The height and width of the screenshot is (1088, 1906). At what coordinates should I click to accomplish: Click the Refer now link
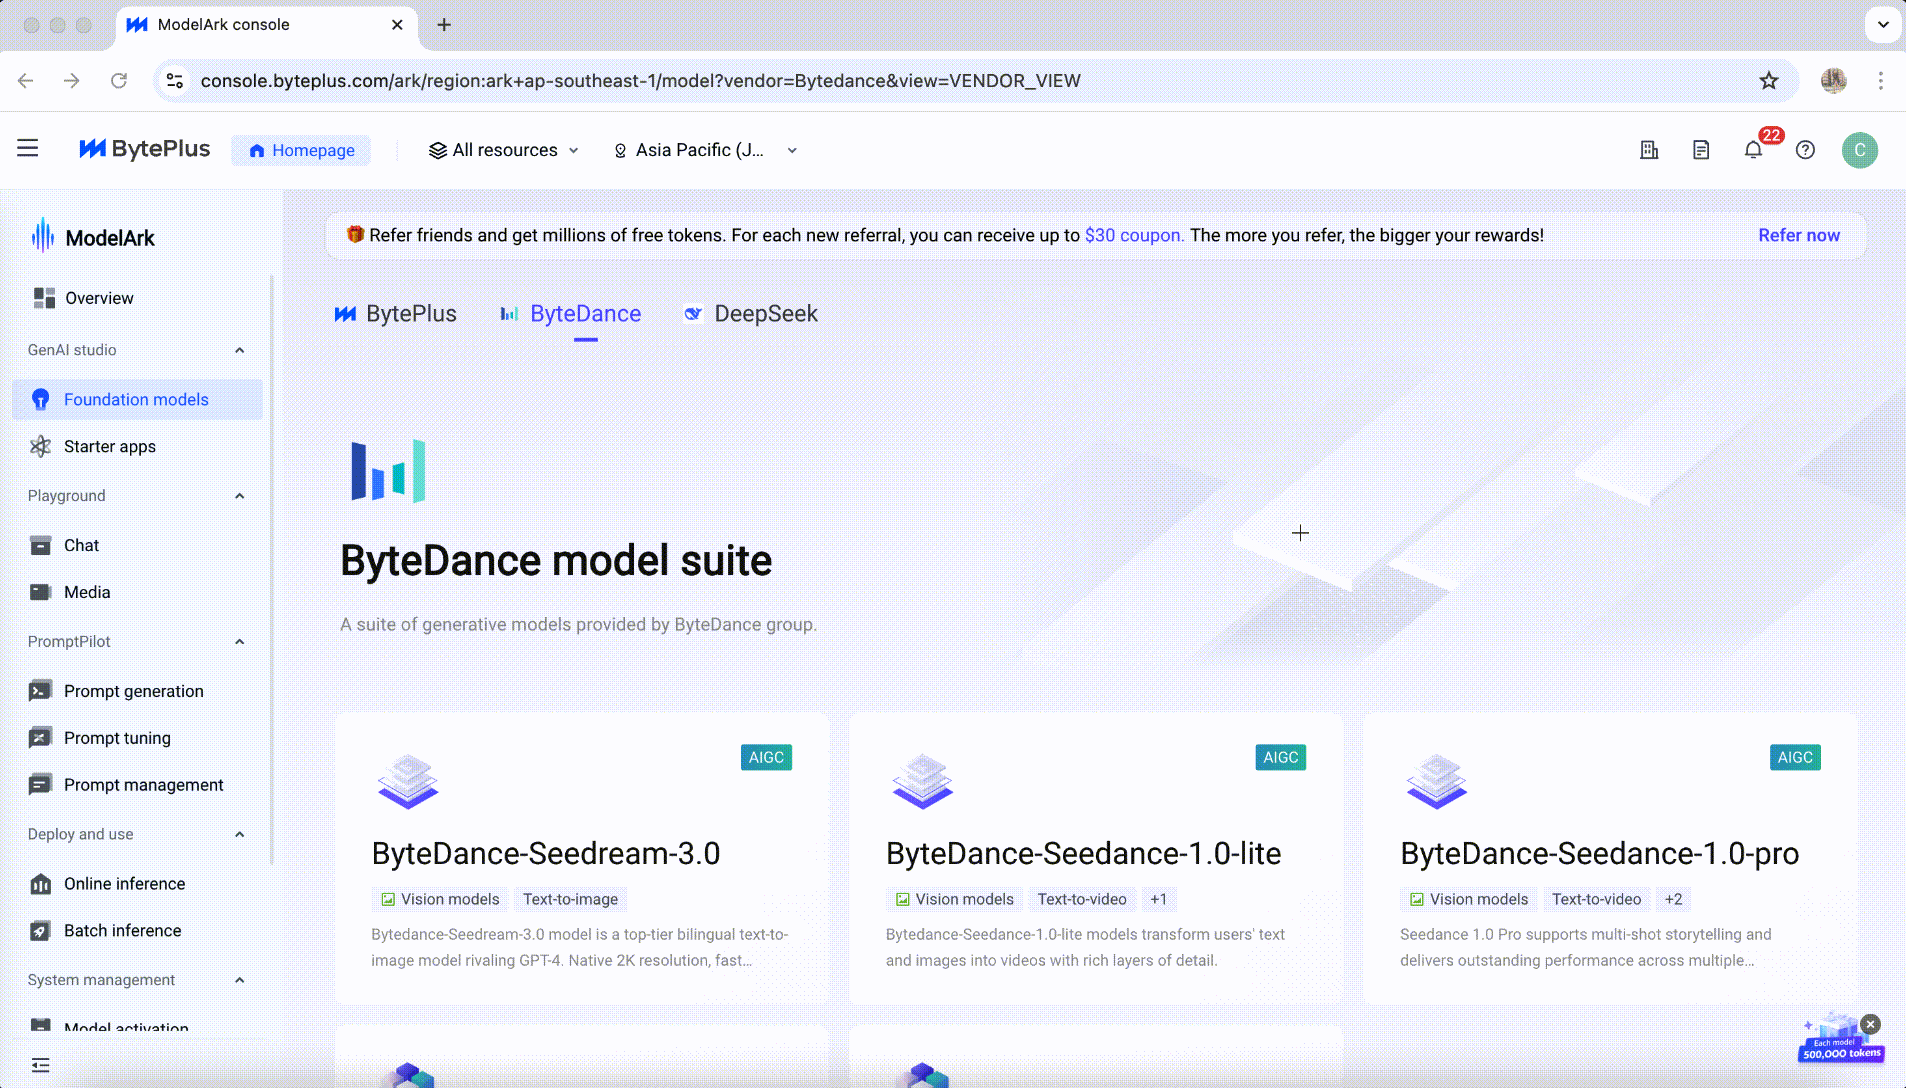point(1798,235)
